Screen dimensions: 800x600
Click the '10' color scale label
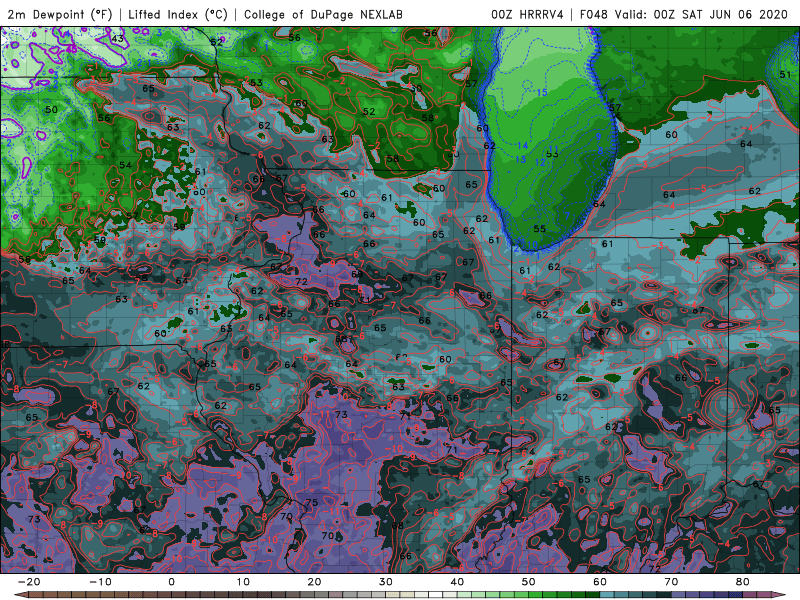pyautogui.click(x=243, y=582)
